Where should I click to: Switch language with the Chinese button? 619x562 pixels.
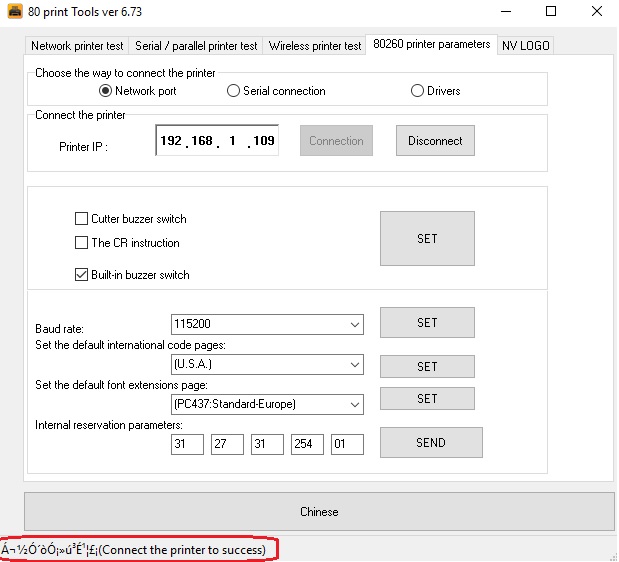pos(319,512)
